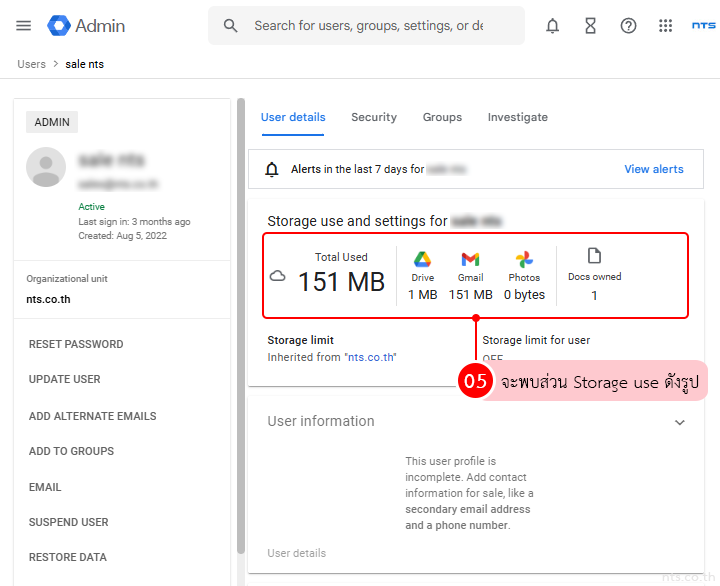Viewport: 720px width, 586px height.
Task: Open the notifications bell
Action: click(552, 26)
